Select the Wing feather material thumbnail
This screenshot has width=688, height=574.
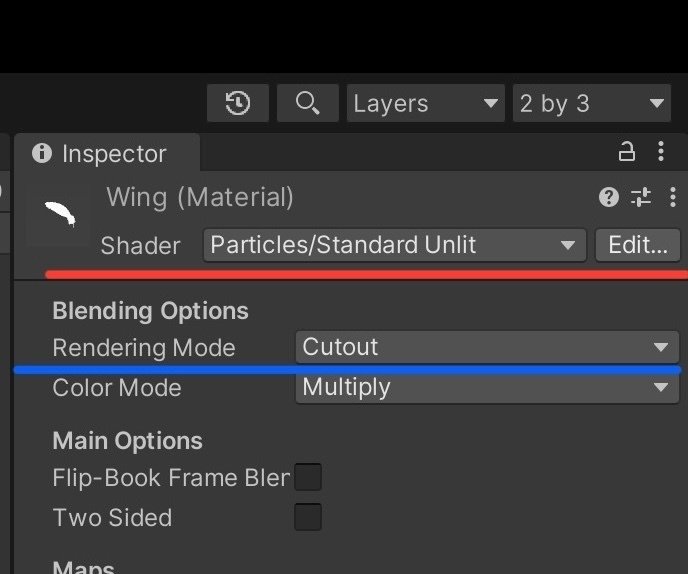point(60,214)
